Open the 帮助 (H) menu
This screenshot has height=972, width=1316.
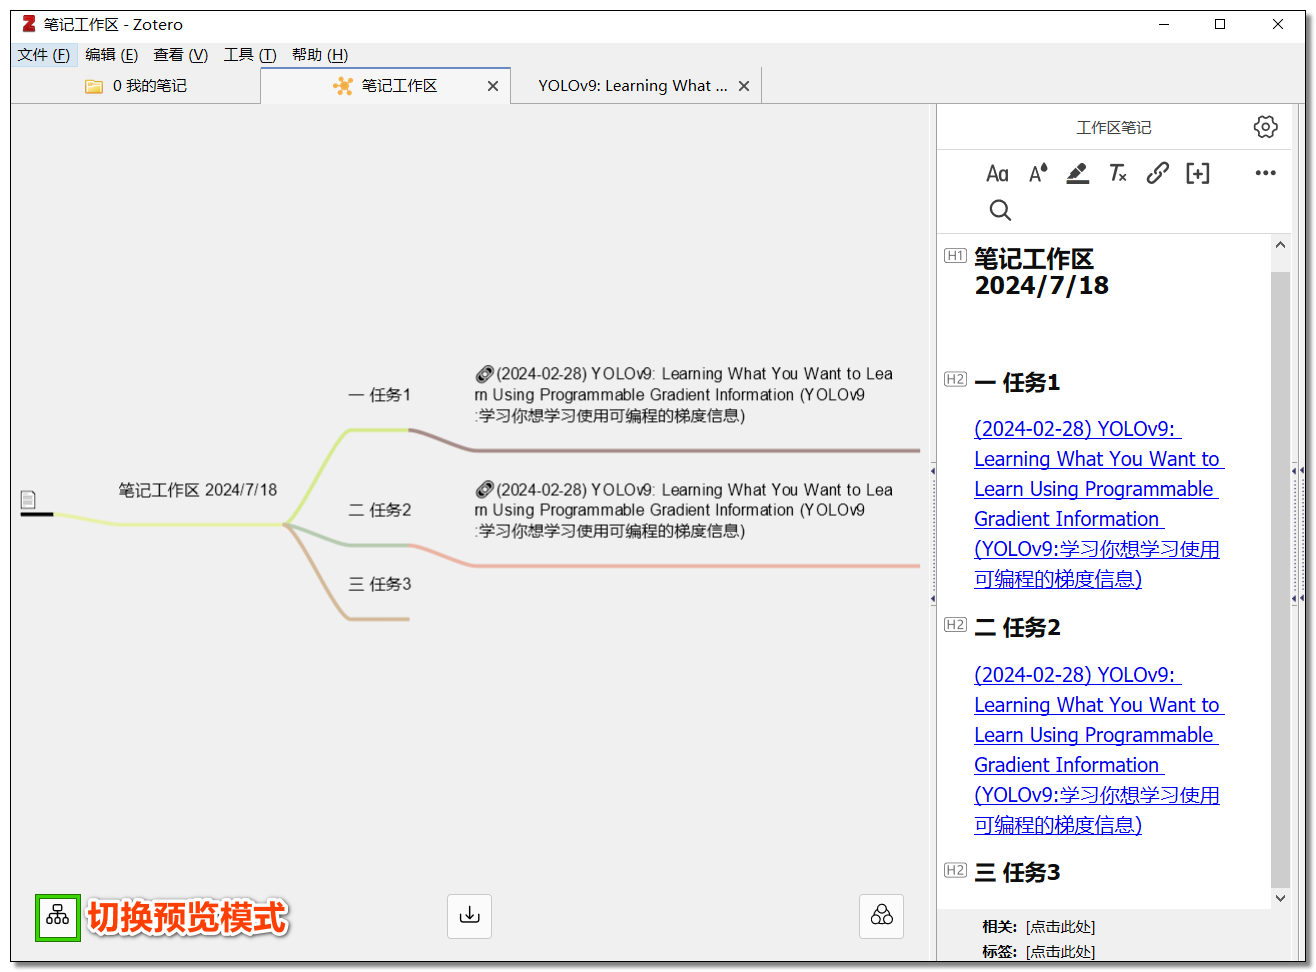(320, 55)
